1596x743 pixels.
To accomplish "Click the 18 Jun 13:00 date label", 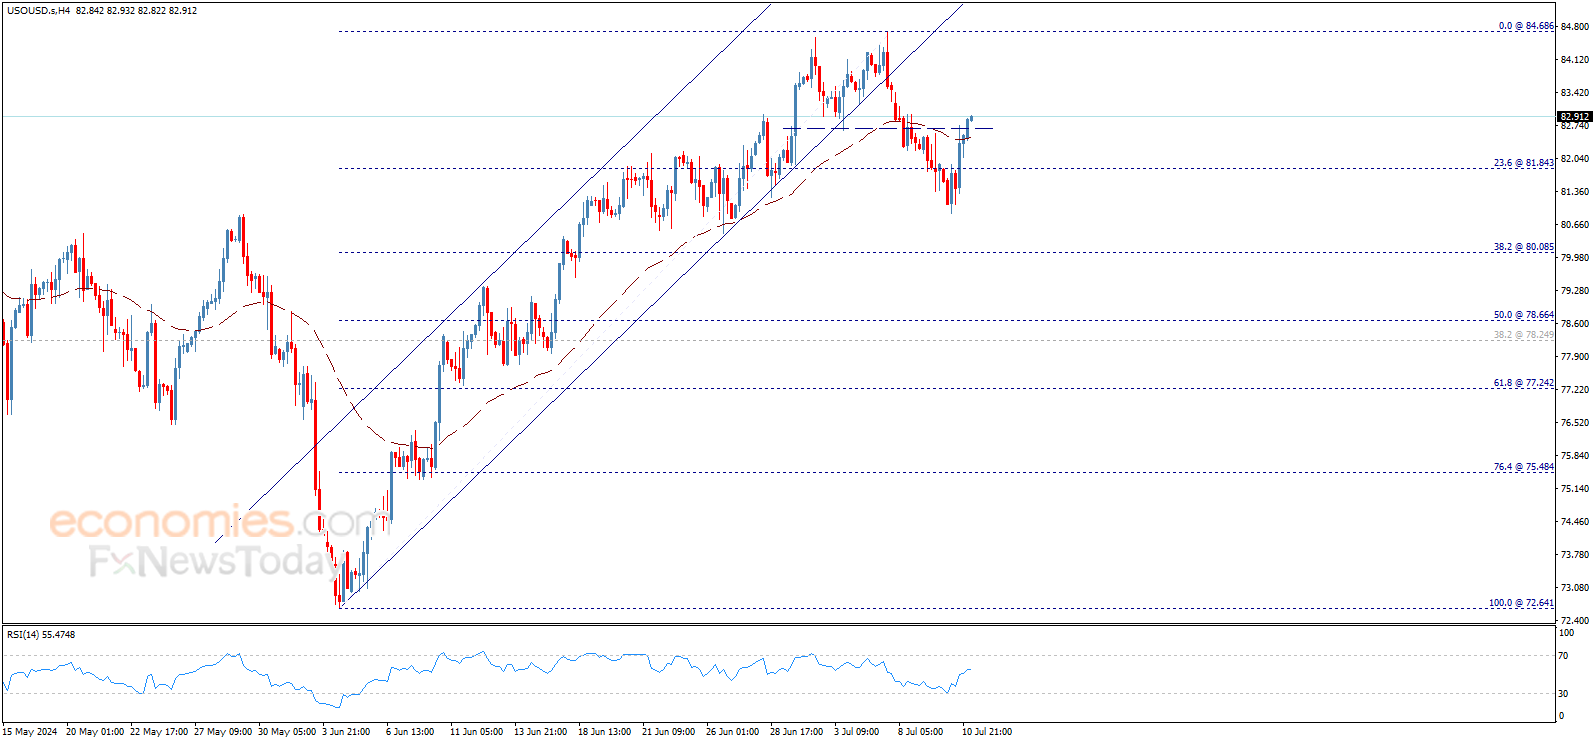I will pos(605,732).
